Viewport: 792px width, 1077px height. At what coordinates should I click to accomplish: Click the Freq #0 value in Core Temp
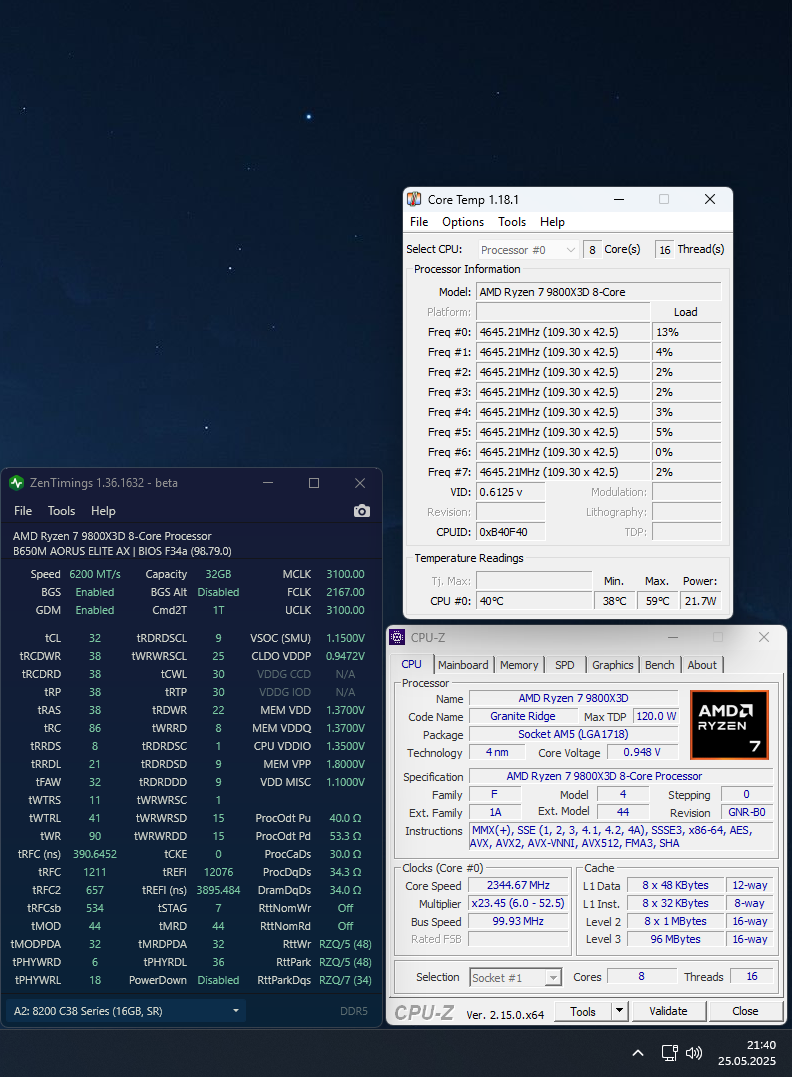point(563,332)
